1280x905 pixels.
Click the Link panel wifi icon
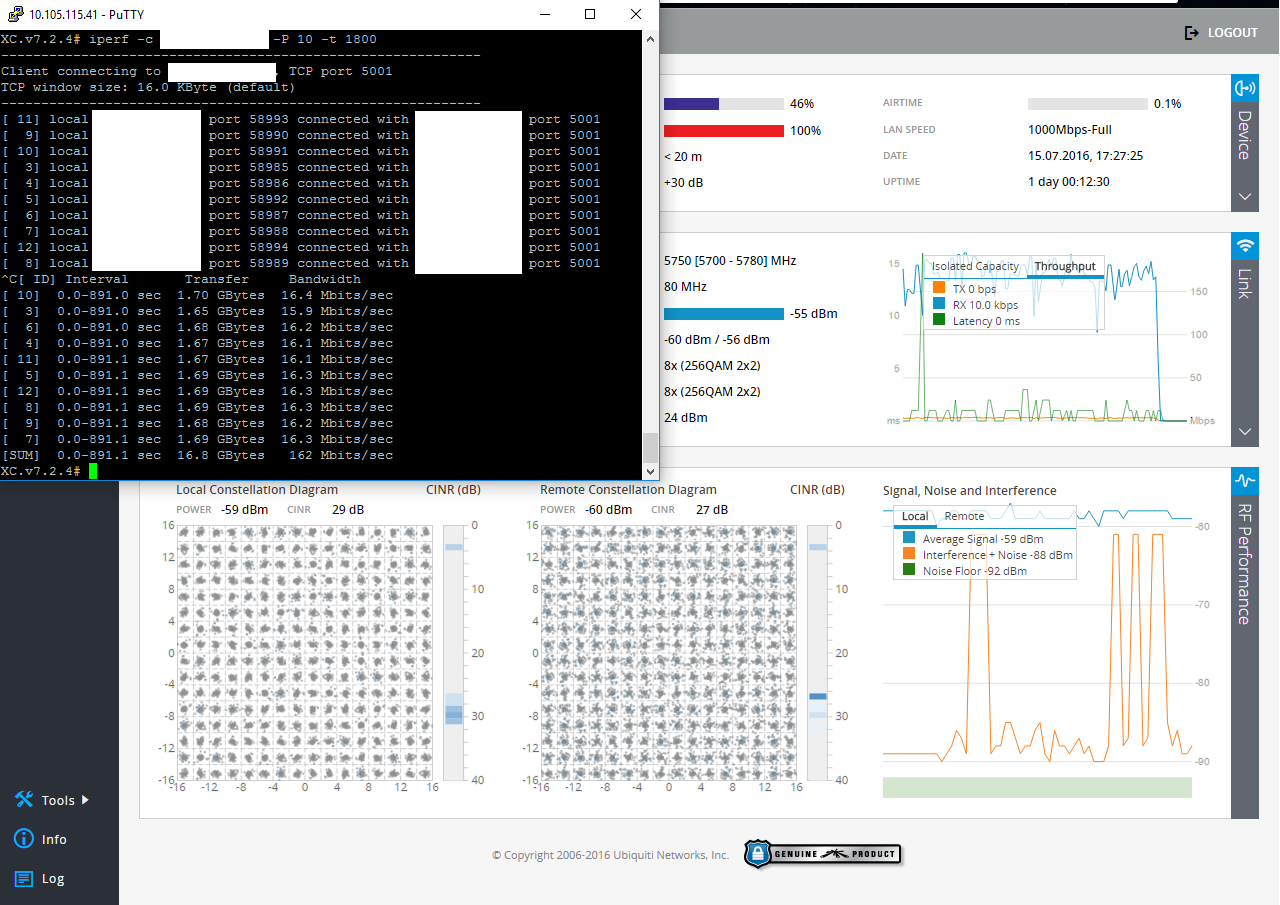tap(1244, 246)
